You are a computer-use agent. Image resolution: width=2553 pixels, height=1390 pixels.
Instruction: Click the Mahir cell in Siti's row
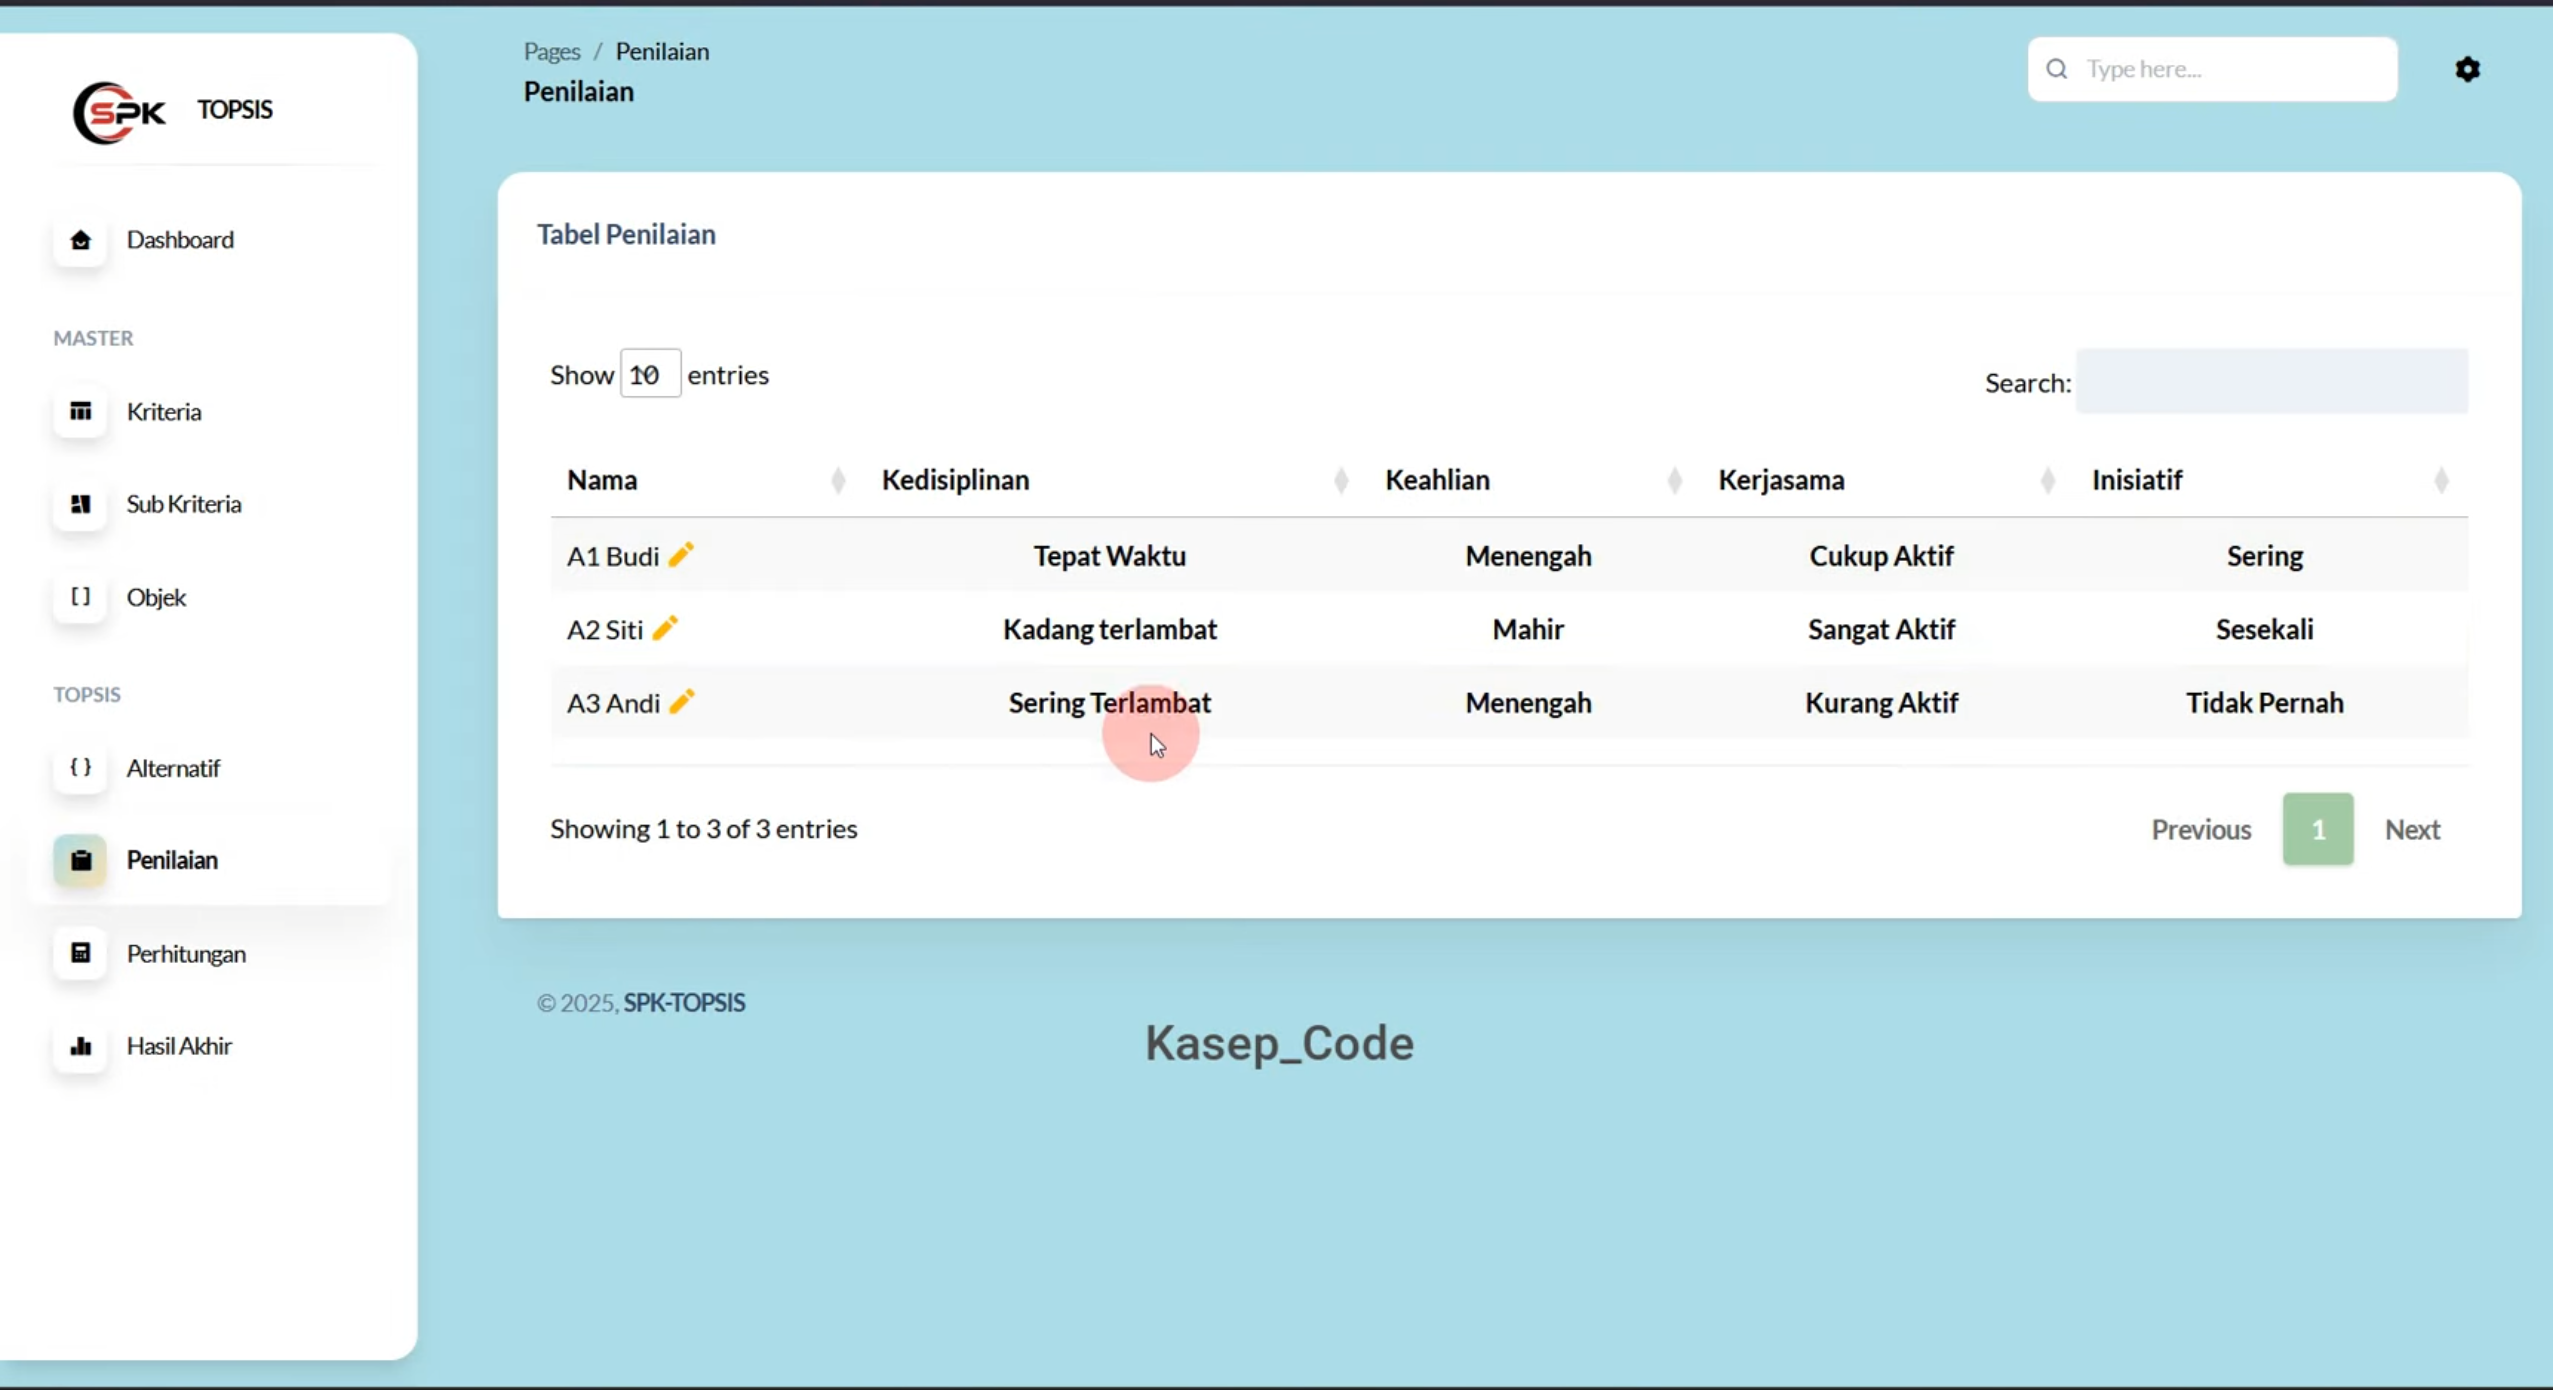tap(1527, 629)
